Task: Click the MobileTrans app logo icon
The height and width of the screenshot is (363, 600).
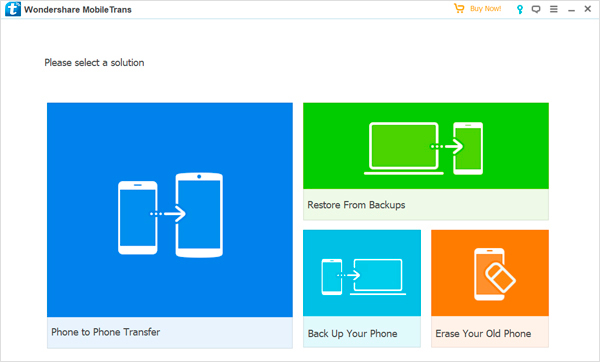Action: tap(13, 9)
